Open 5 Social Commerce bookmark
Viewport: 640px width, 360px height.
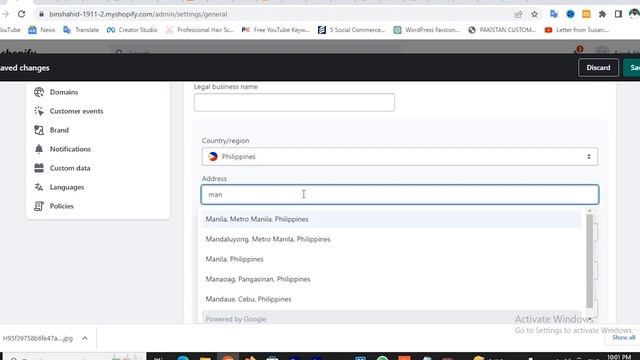351,30
